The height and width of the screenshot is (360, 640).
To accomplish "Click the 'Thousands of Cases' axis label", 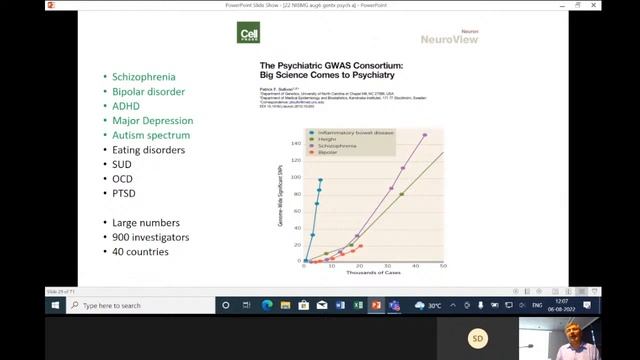I will tap(373, 273).
